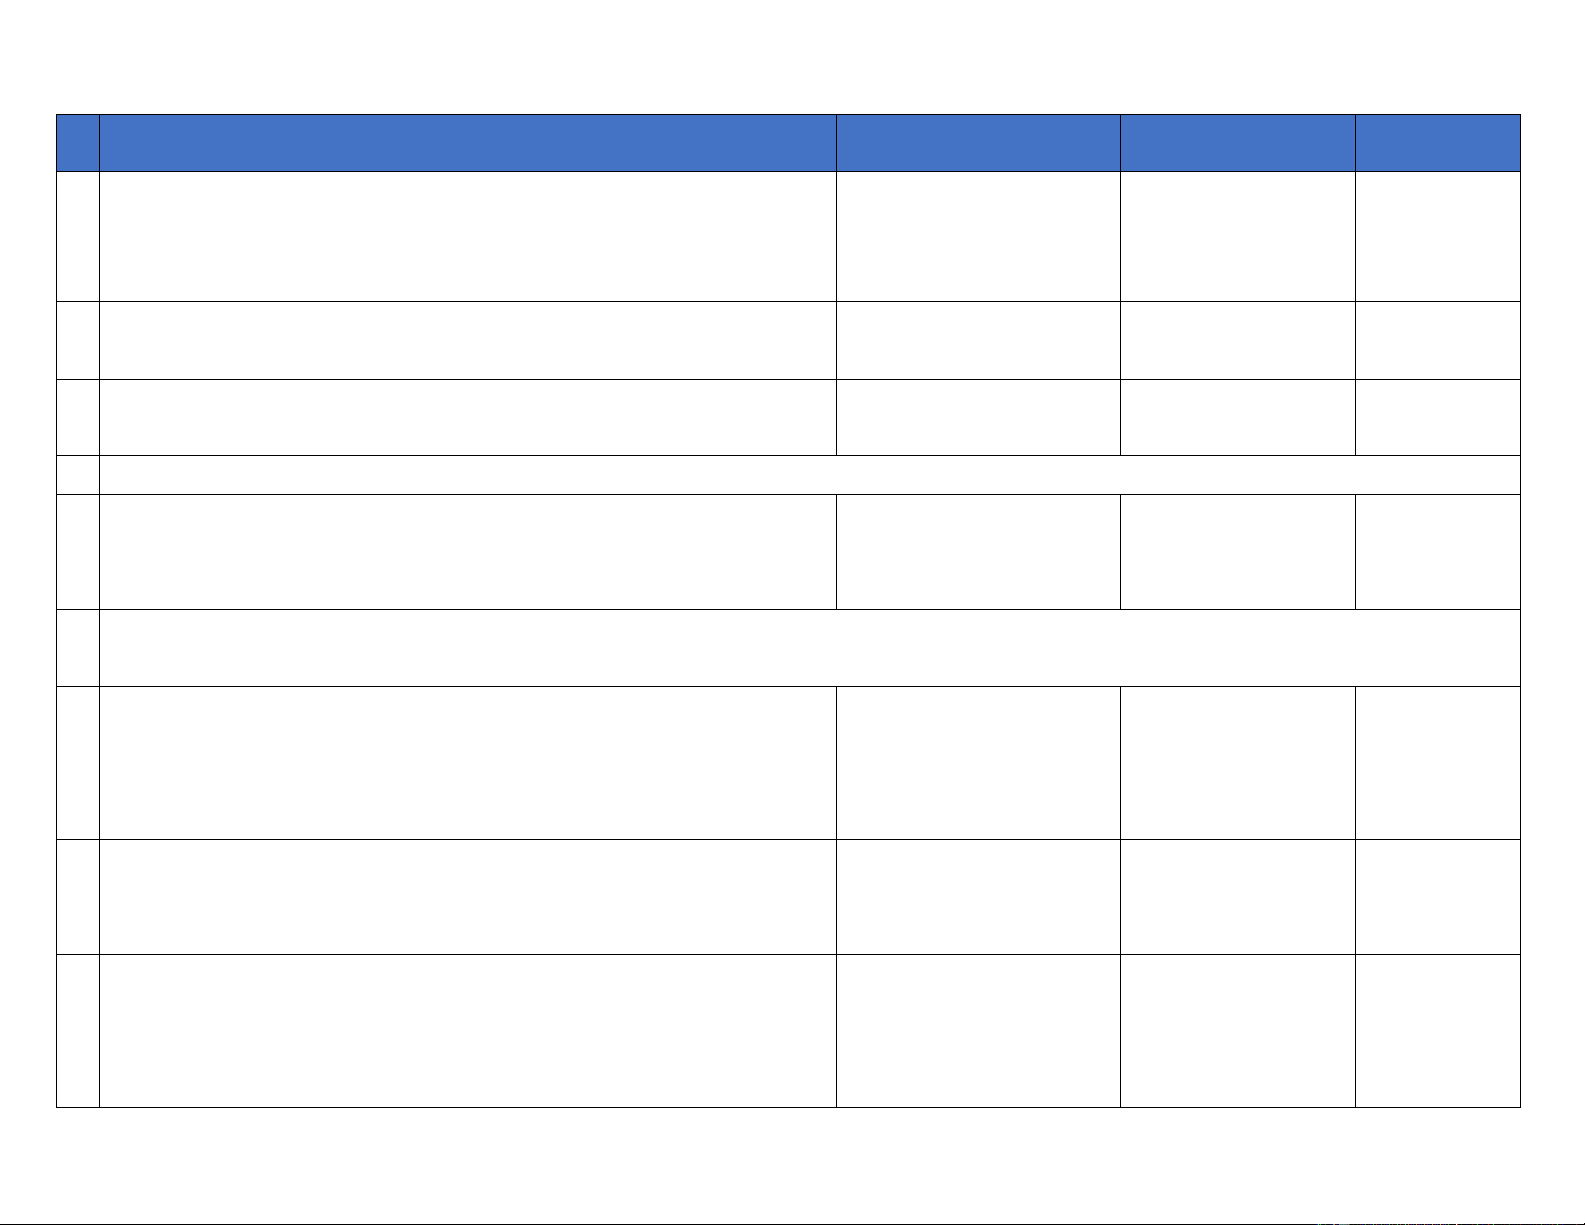The image size is (1585, 1225).
Task: Click the wide cell in first body row
Action: tap(467, 236)
